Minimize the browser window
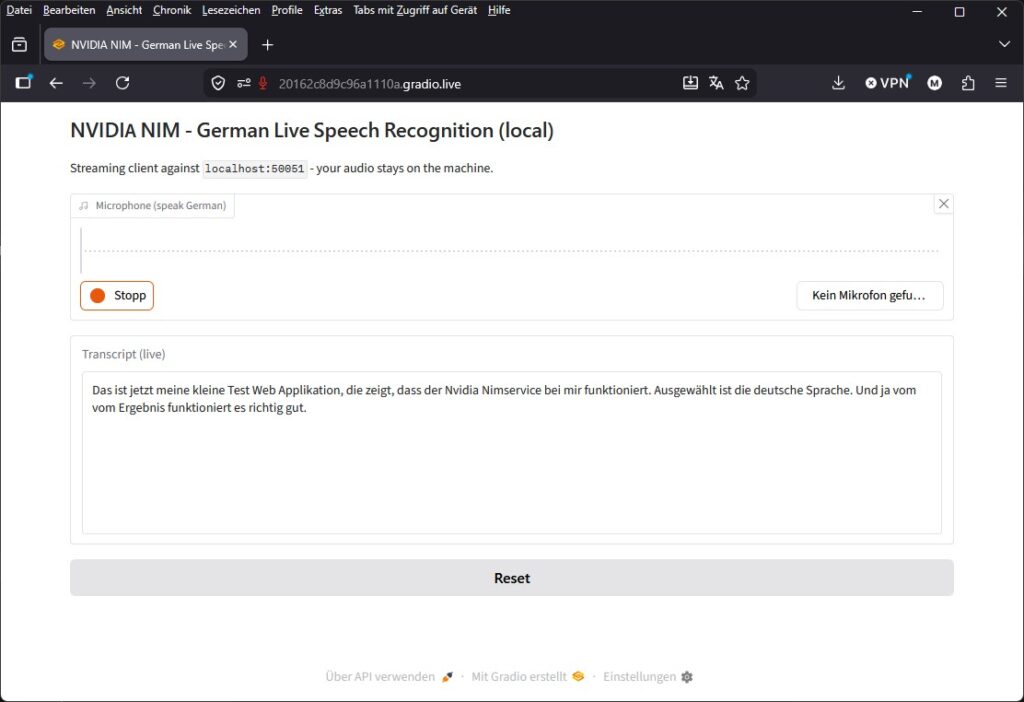Screen dimensions: 1024x702 coord(918,11)
